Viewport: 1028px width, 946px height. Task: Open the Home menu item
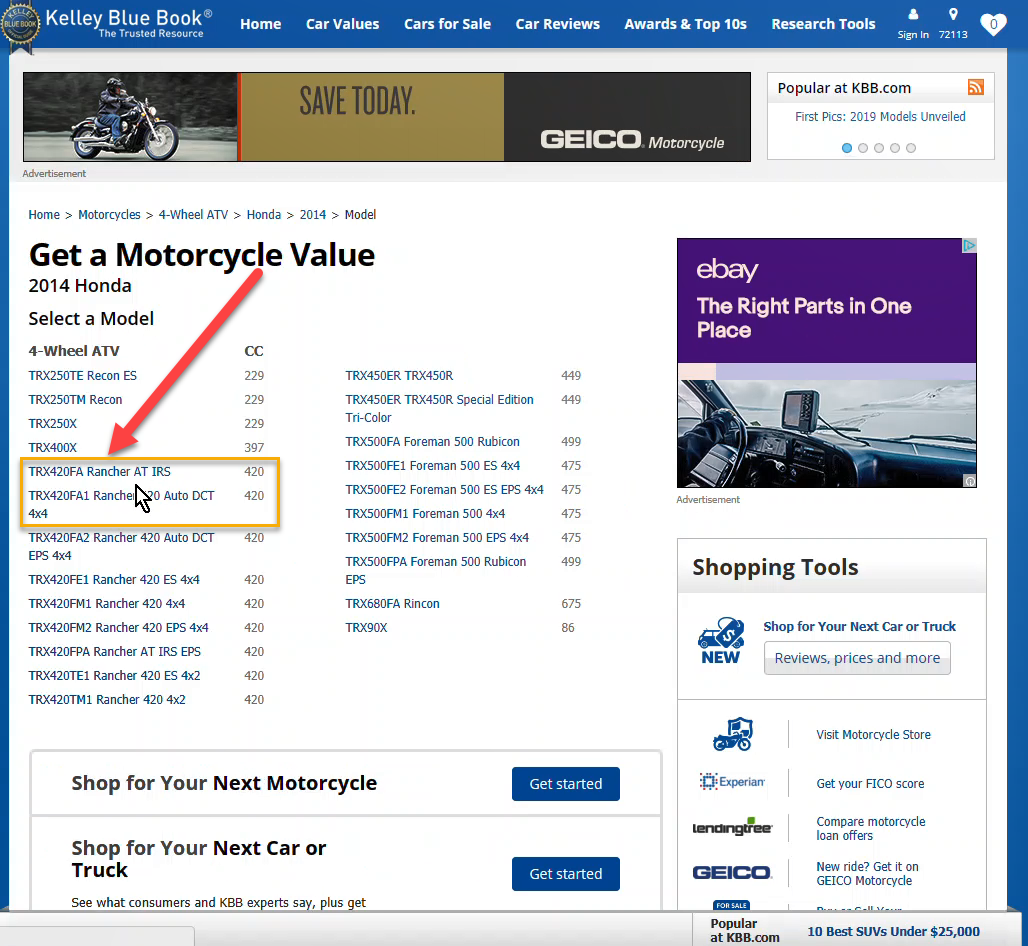tap(260, 24)
